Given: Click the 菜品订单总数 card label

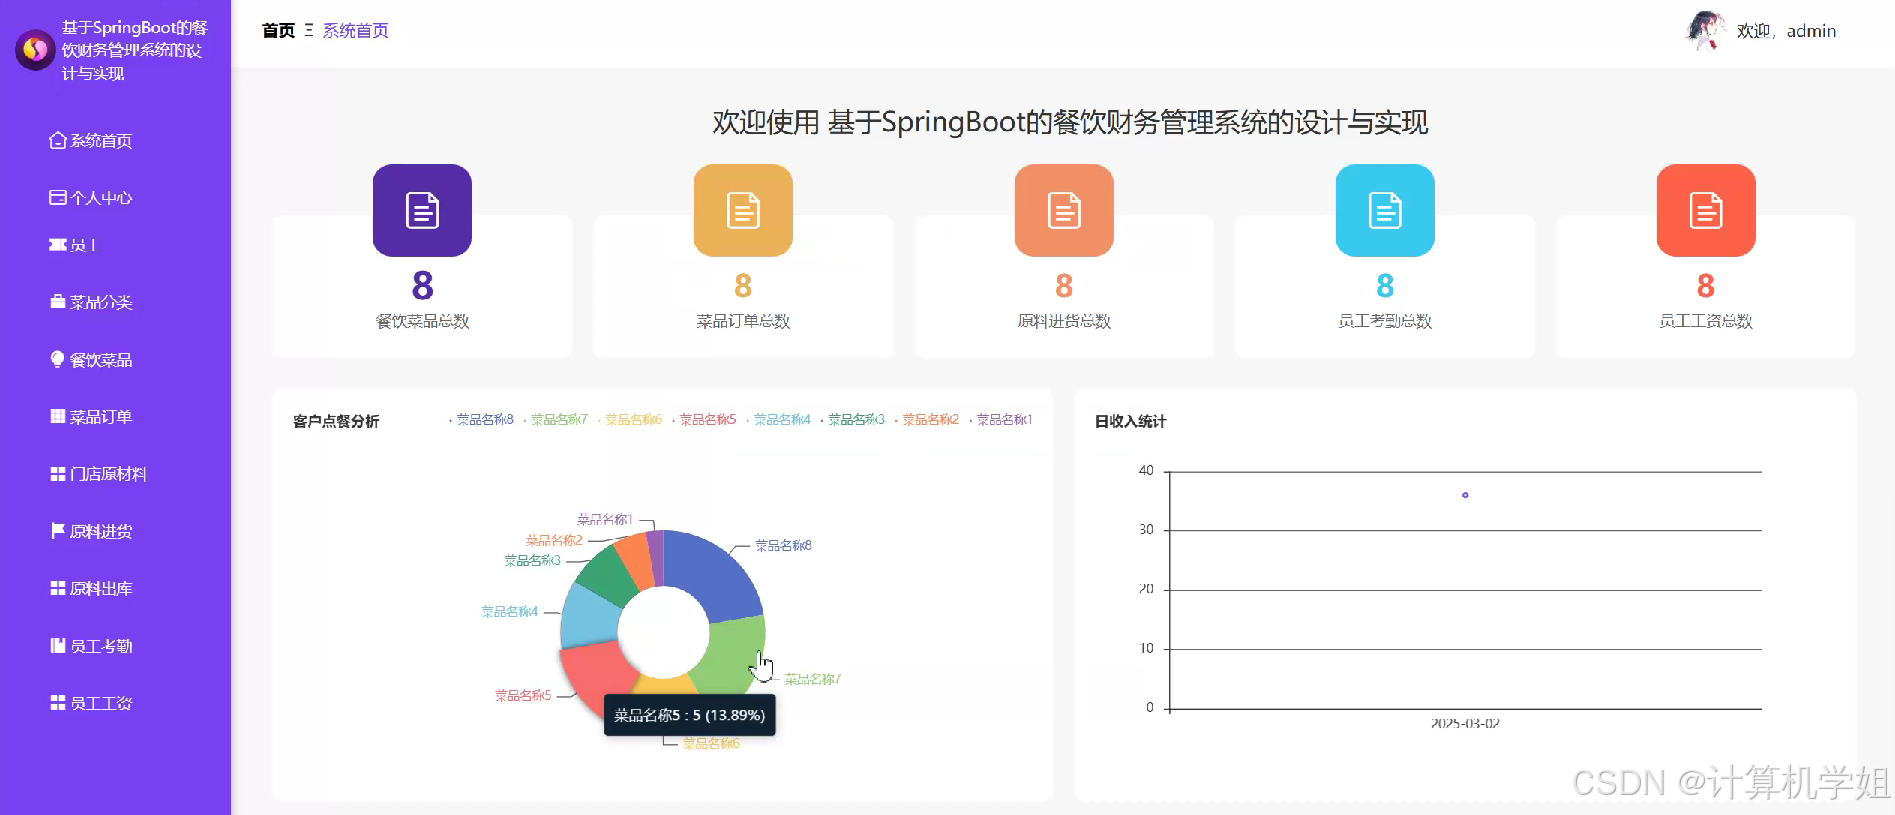Looking at the screenshot, I should [x=743, y=321].
